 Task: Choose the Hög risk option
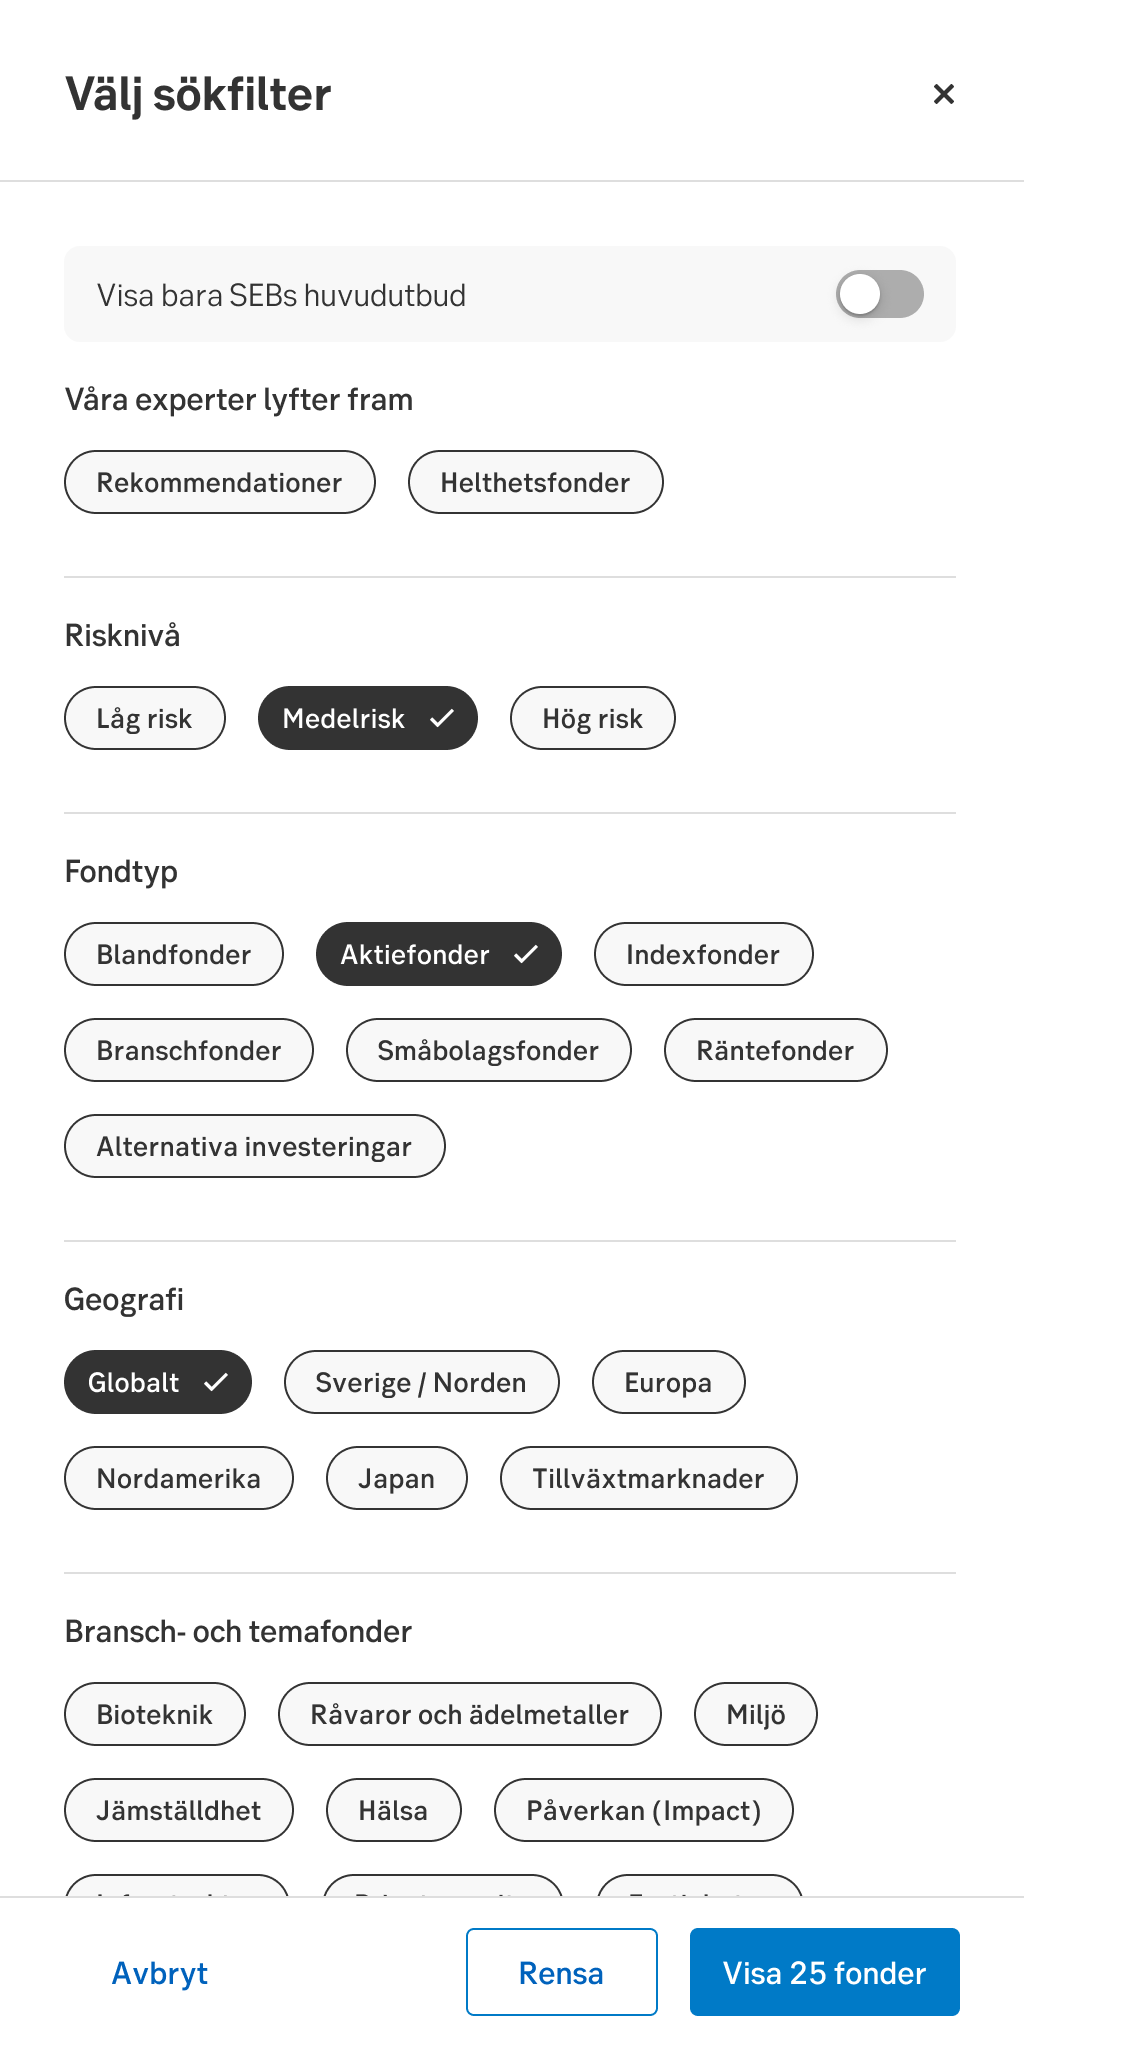[x=592, y=718]
